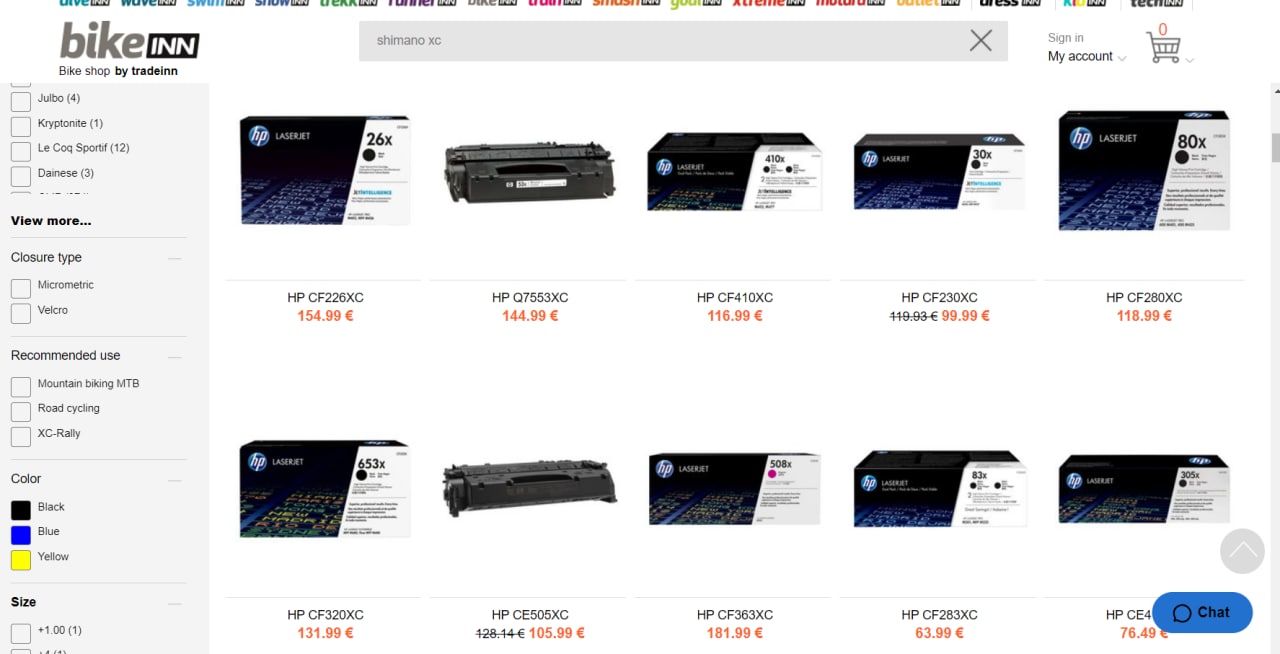Screen dimensions: 1280x654
Task: Open the techINN store logo
Action: pyautogui.click(x=1157, y=3)
